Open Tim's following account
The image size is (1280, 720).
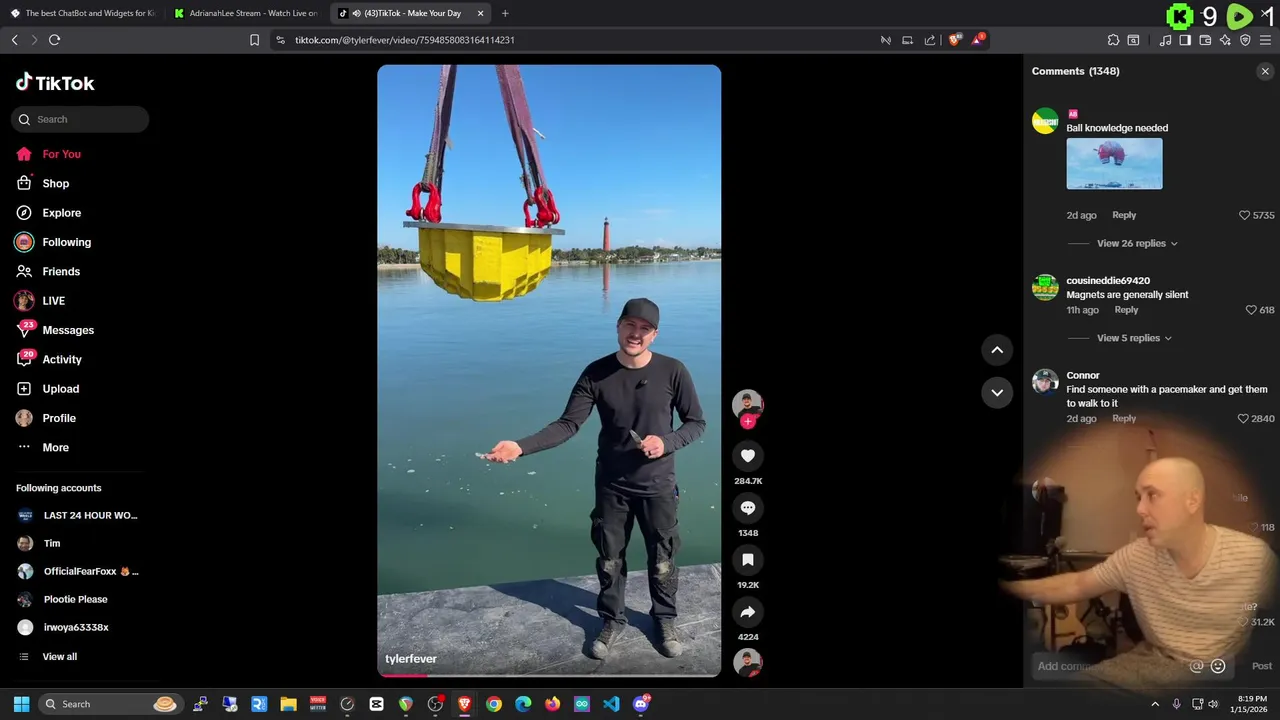52,543
